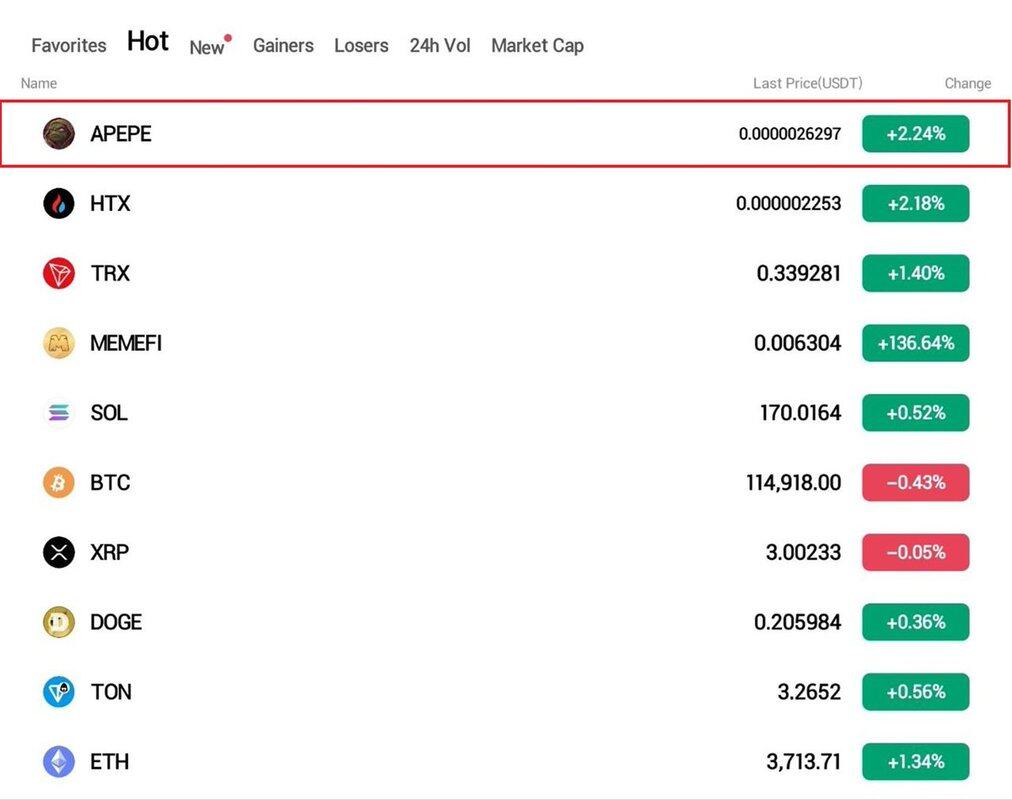Viewport: 1012px width, 800px height.
Task: Show the 24h Vol tab
Action: coord(440,45)
